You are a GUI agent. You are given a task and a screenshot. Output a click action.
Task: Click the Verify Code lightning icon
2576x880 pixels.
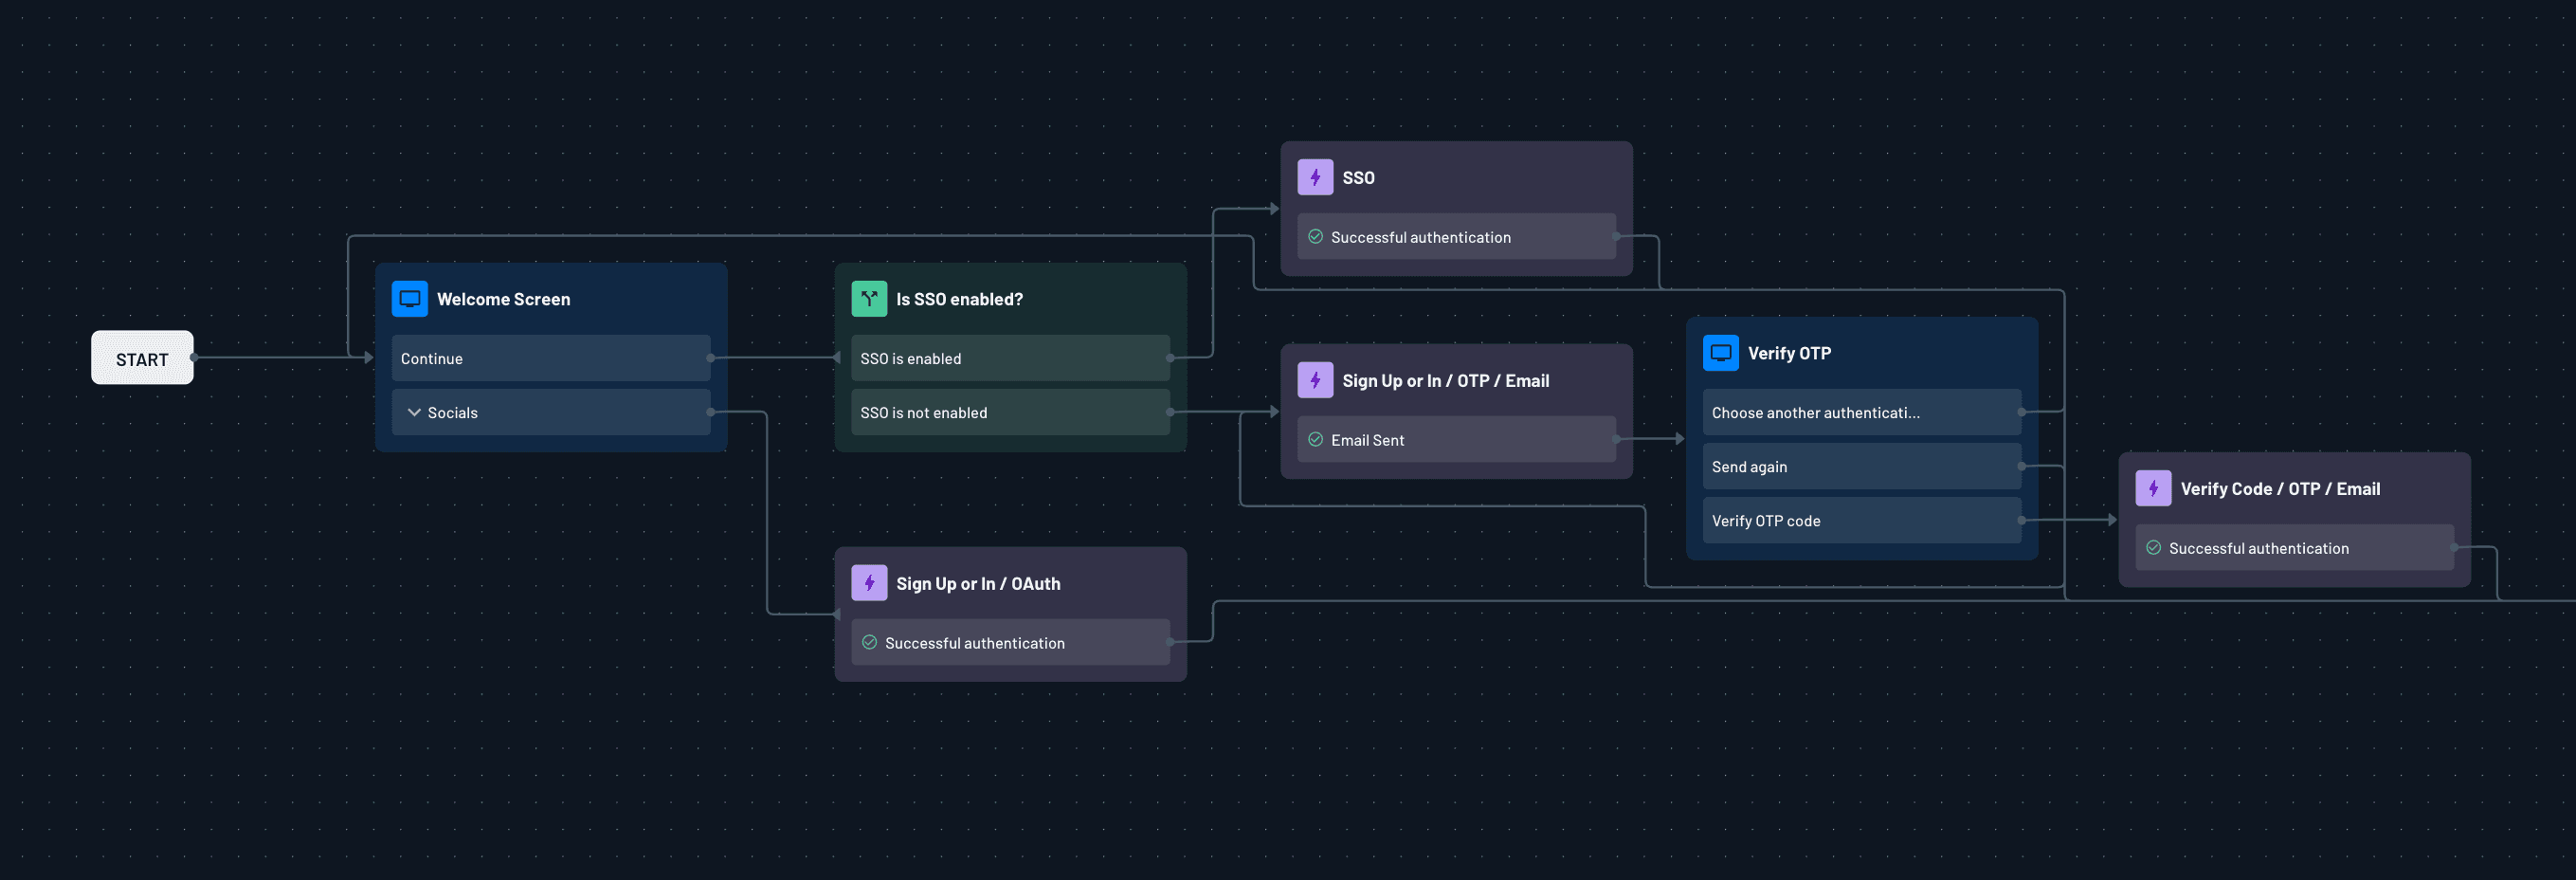click(x=2152, y=488)
